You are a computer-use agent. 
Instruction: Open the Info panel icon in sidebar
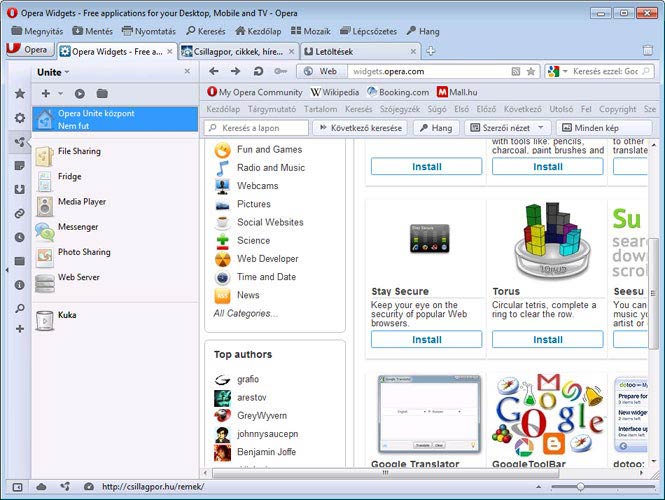coord(20,285)
